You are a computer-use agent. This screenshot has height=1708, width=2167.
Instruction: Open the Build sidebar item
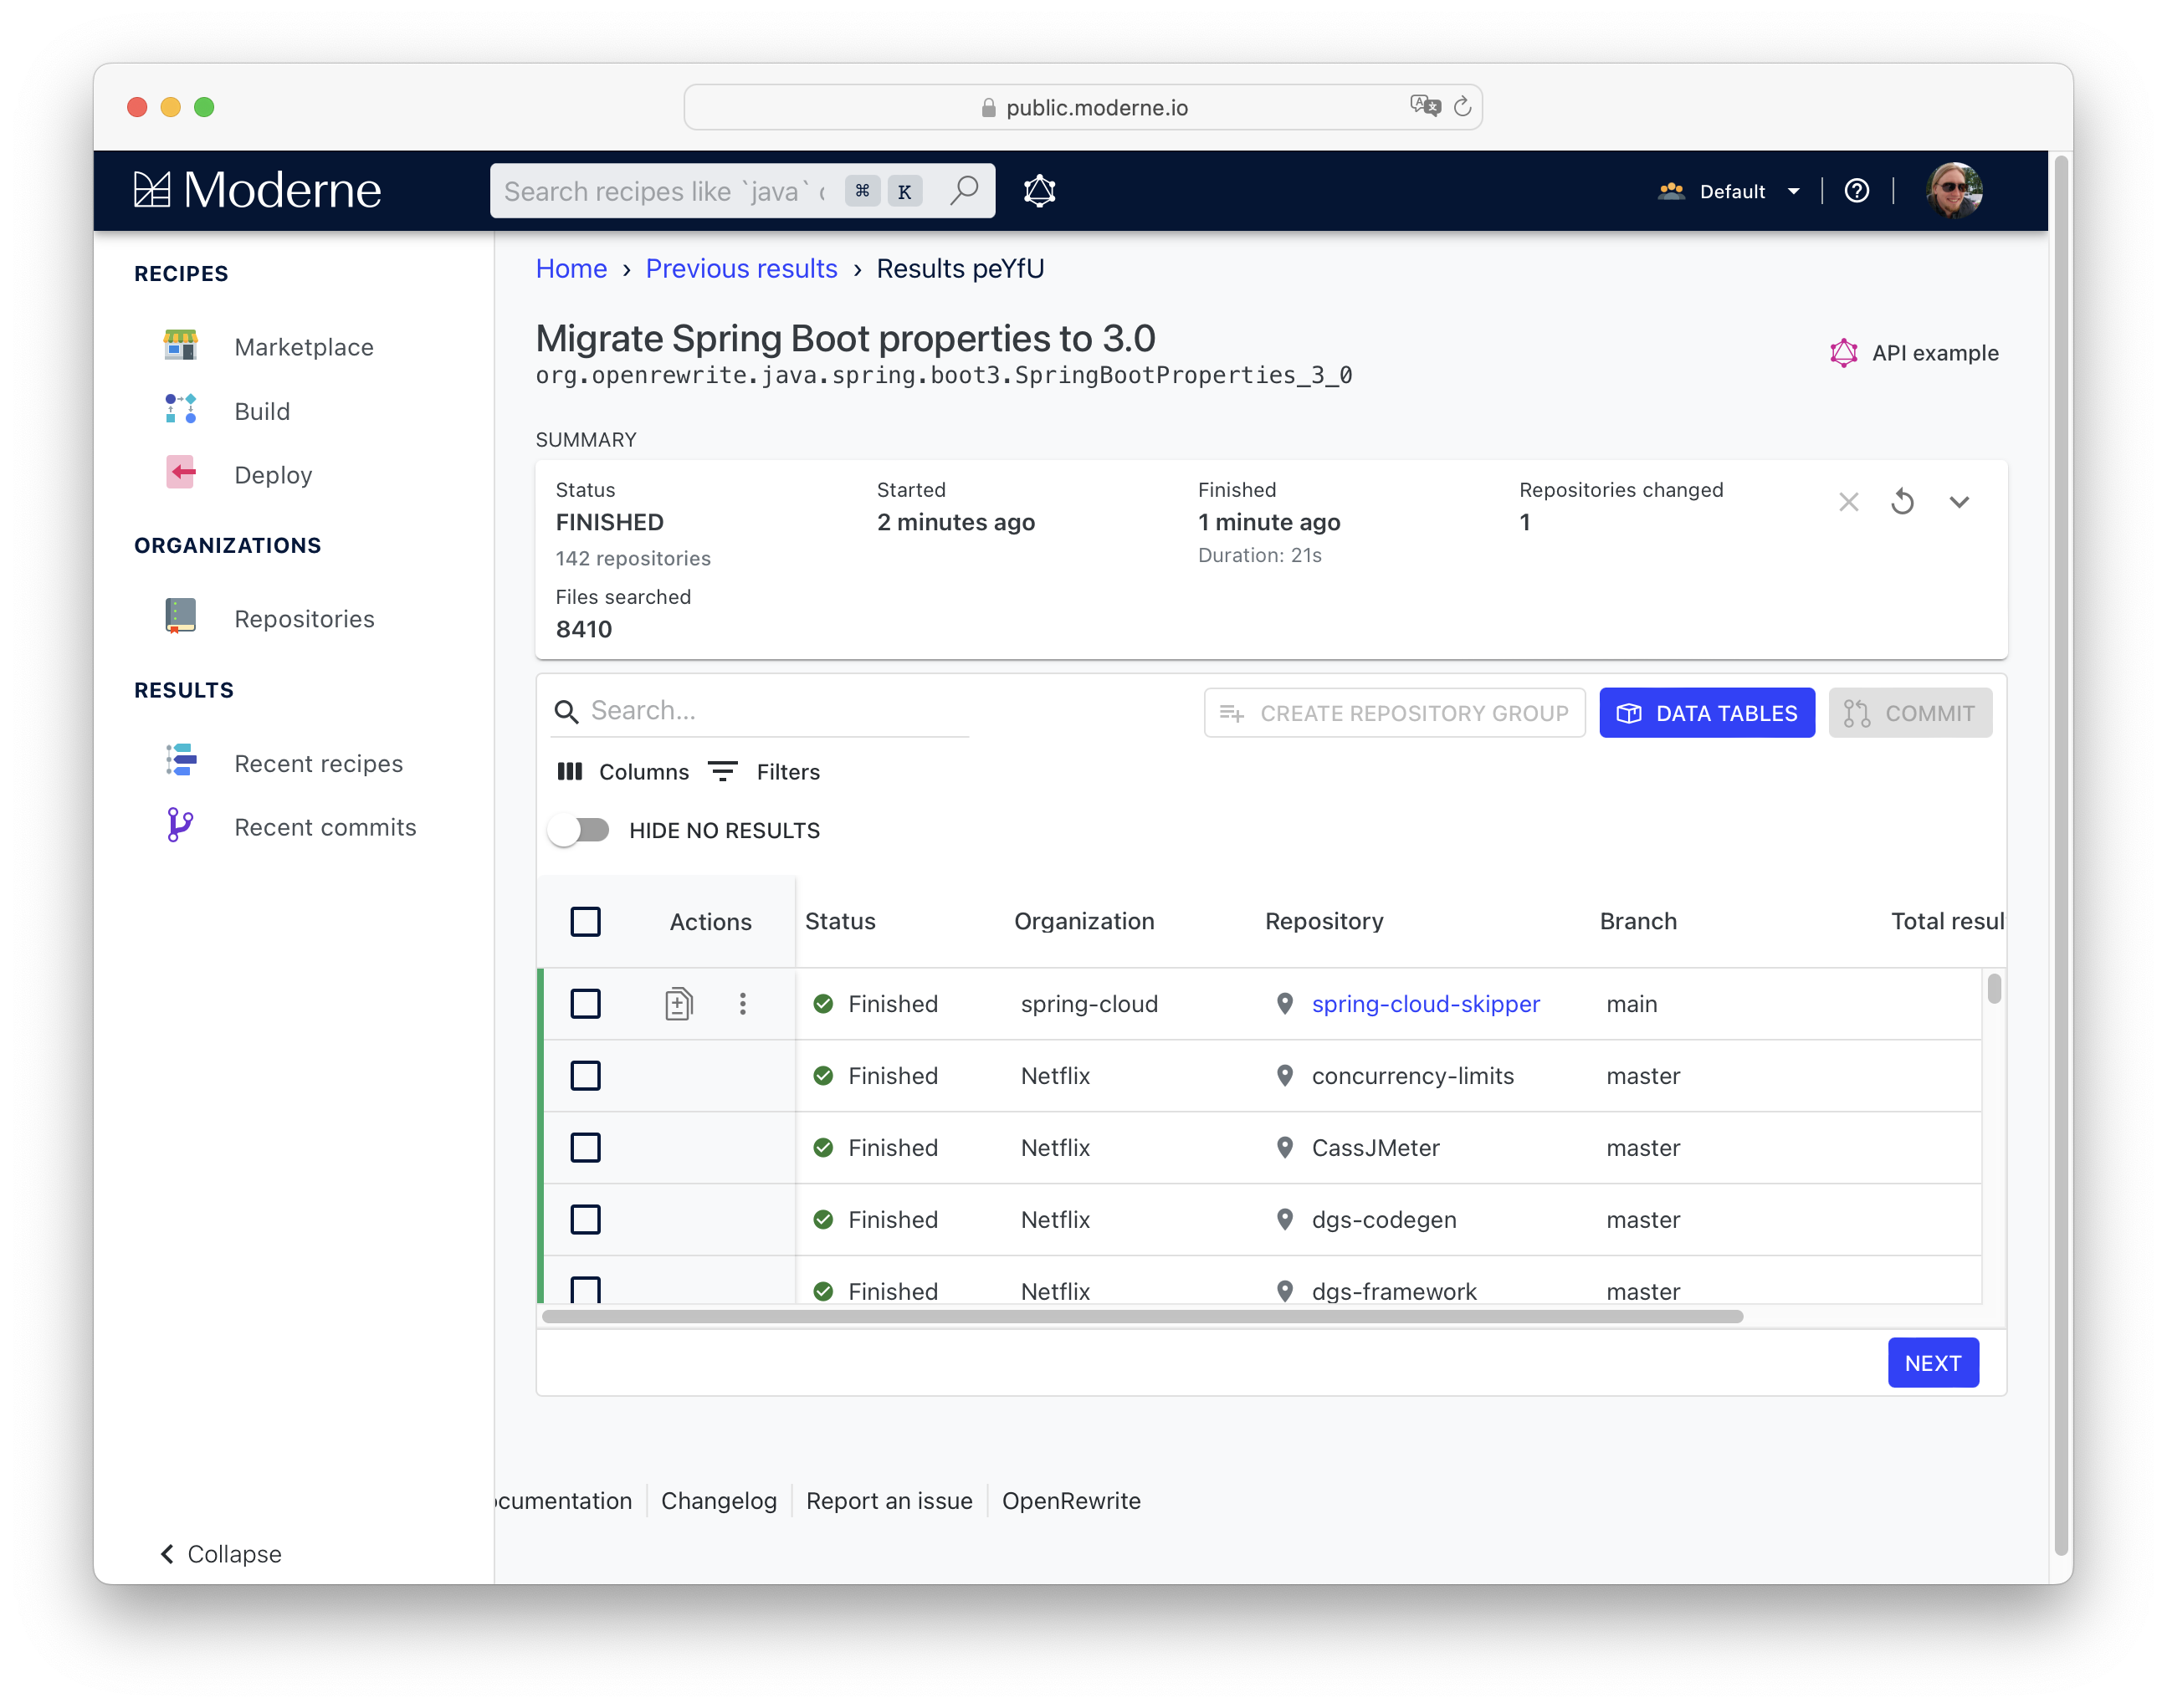point(262,411)
